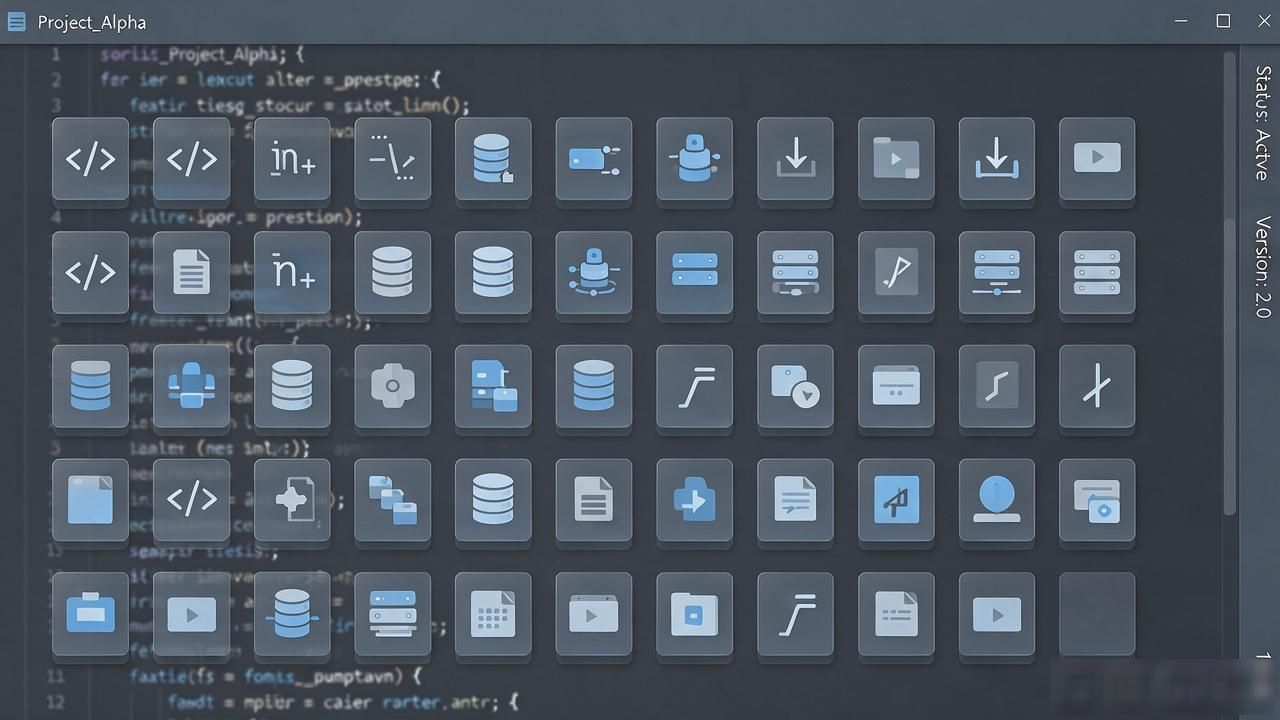Click the blue briefcase icon

(90, 613)
